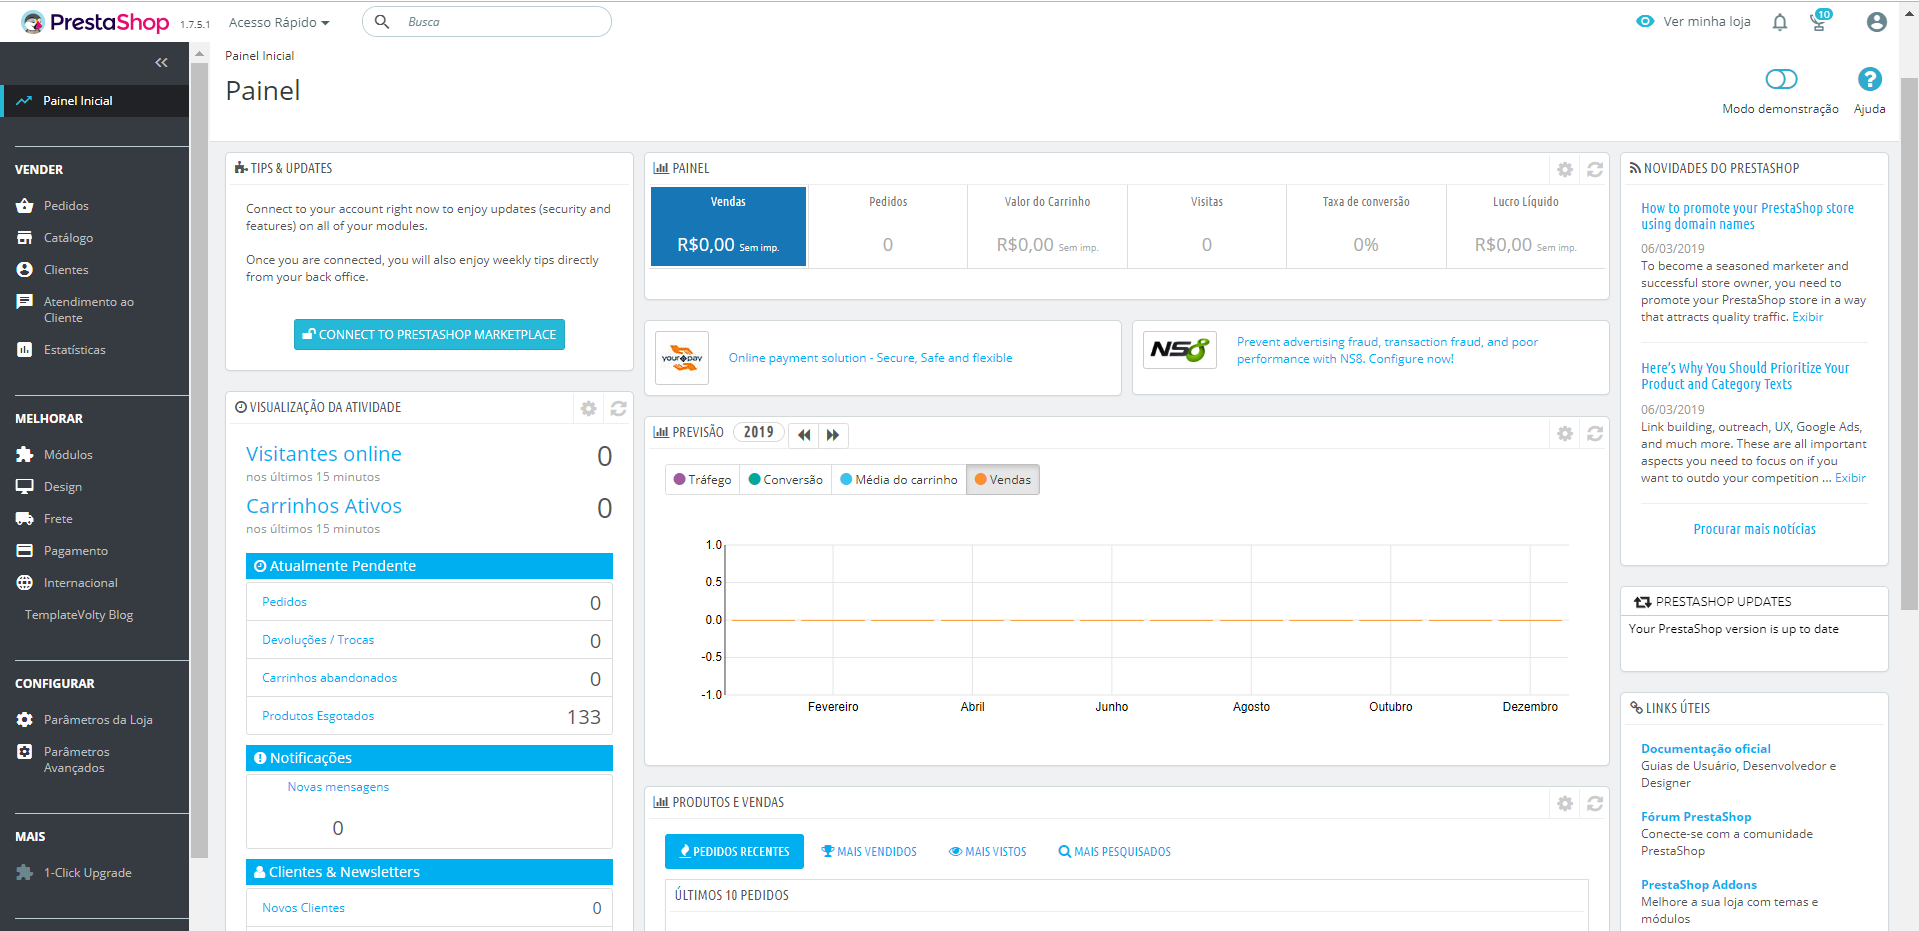Collapse the sidebar with the double-chevron icon
This screenshot has width=1919, height=931.
click(x=161, y=63)
